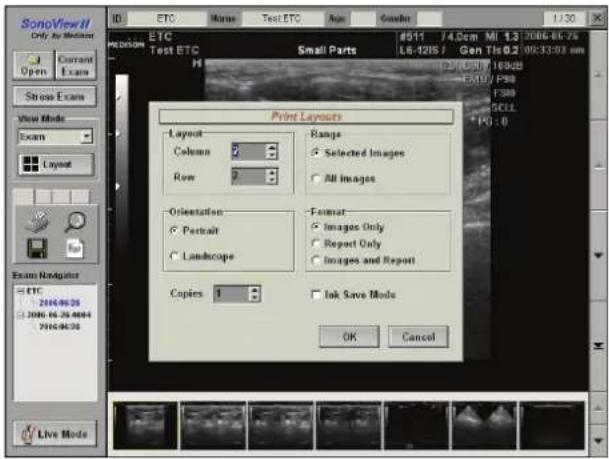
Task: Click the 1/30 image counter
Action: coord(564,19)
